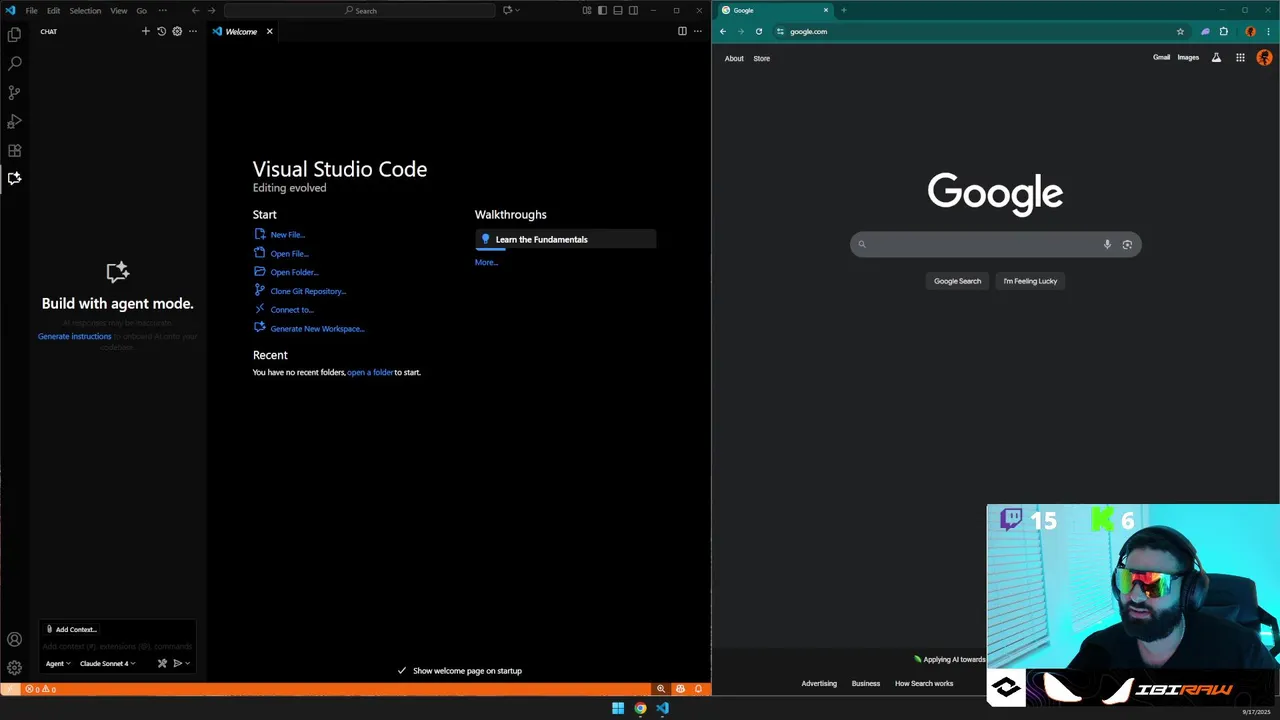The image size is (1280, 720).
Task: Open Google apps grid icon
Action: click(x=1240, y=58)
